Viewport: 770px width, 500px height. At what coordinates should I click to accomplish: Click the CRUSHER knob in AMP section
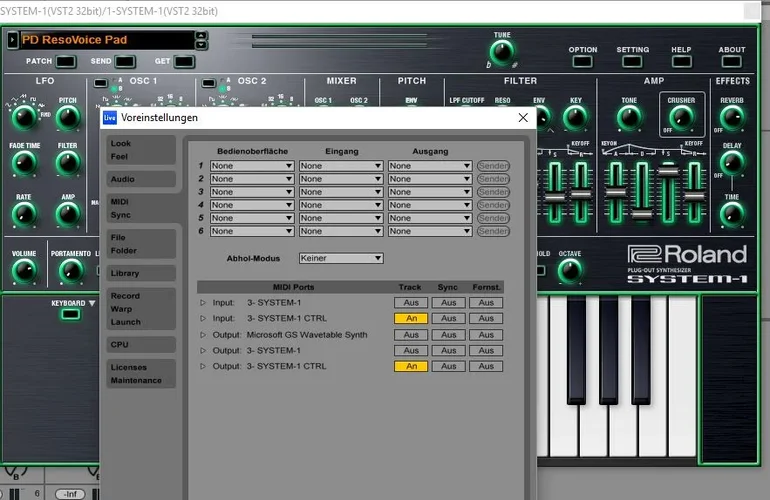pos(681,119)
